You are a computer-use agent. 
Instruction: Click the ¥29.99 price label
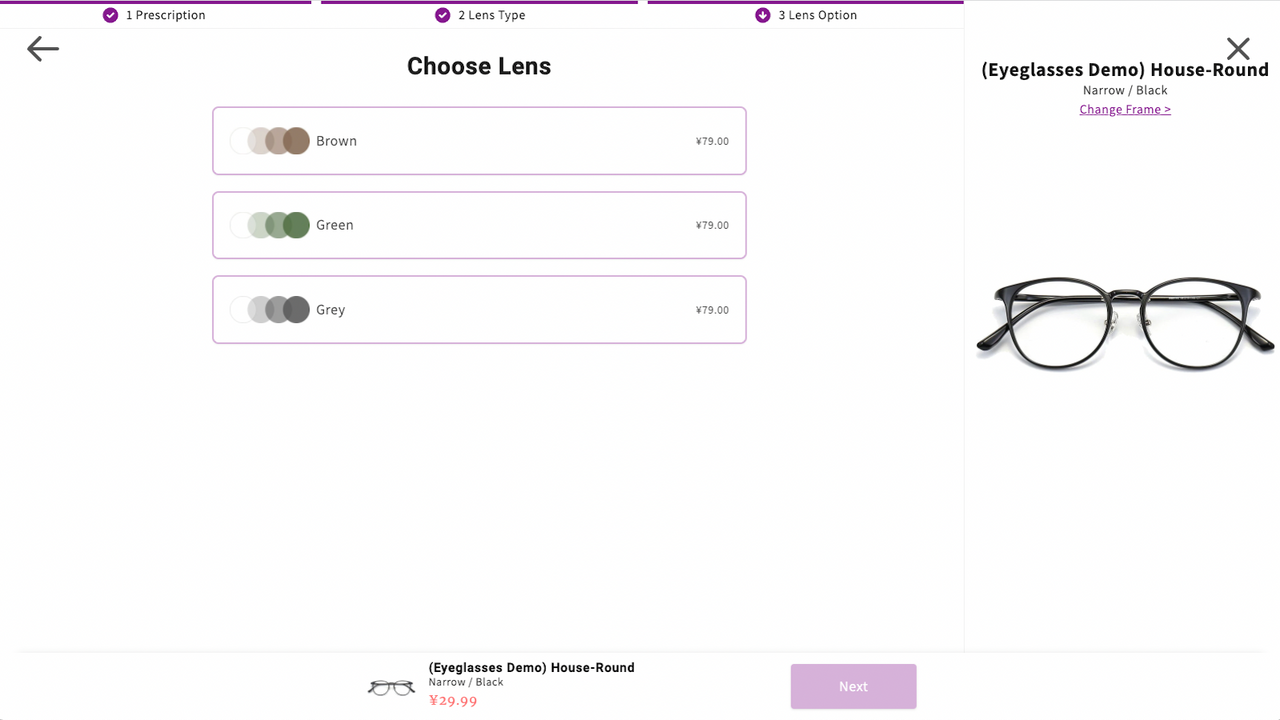click(453, 700)
